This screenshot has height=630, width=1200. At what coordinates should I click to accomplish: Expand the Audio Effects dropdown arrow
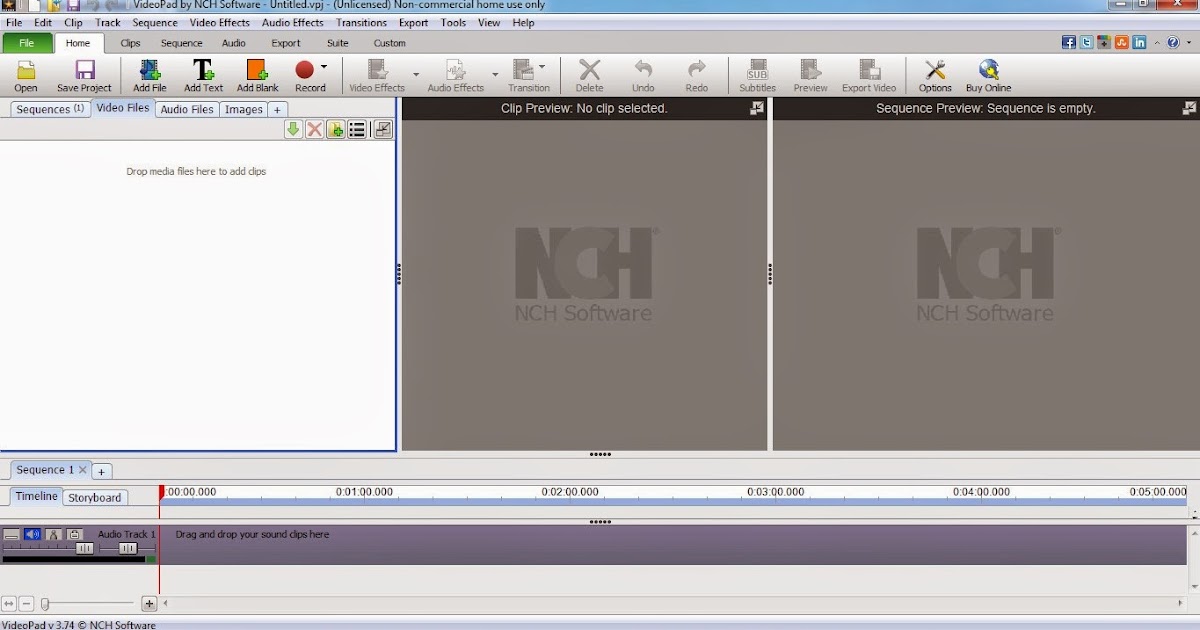(494, 74)
